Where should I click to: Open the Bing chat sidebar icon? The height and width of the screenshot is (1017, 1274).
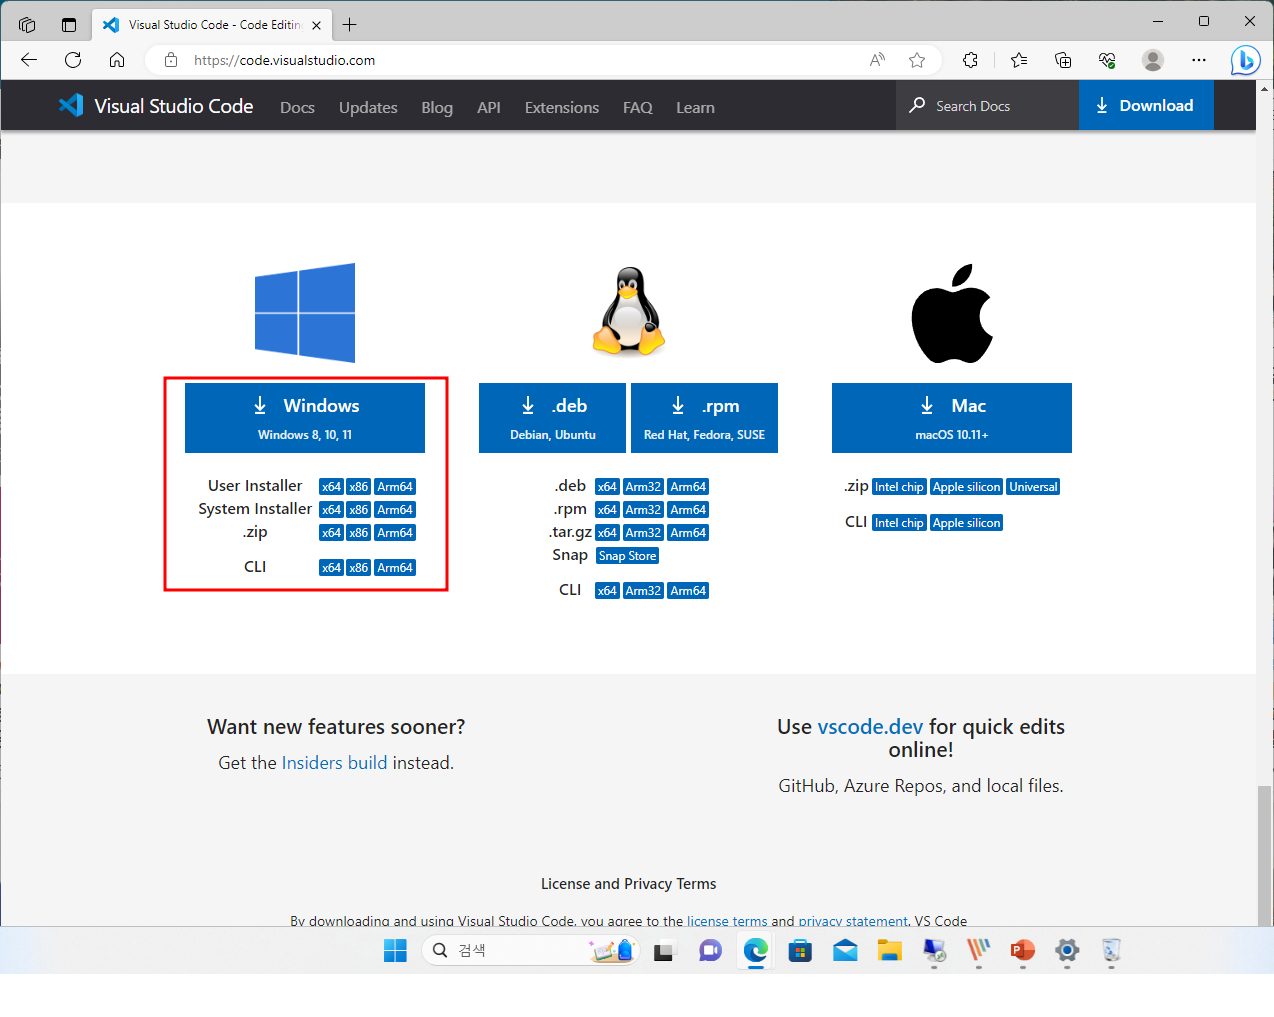coord(1245,60)
